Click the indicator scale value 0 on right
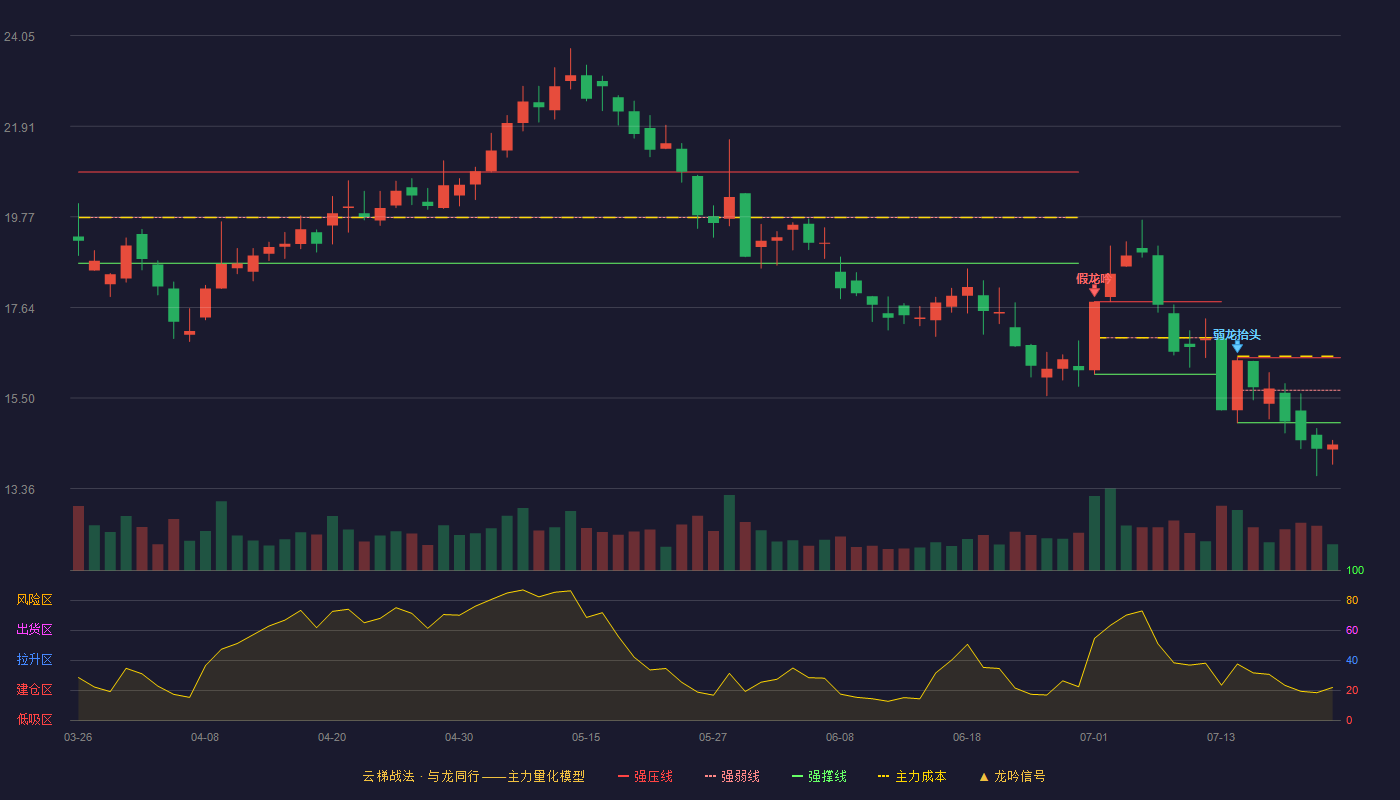Image resolution: width=1400 pixels, height=800 pixels. click(1349, 721)
